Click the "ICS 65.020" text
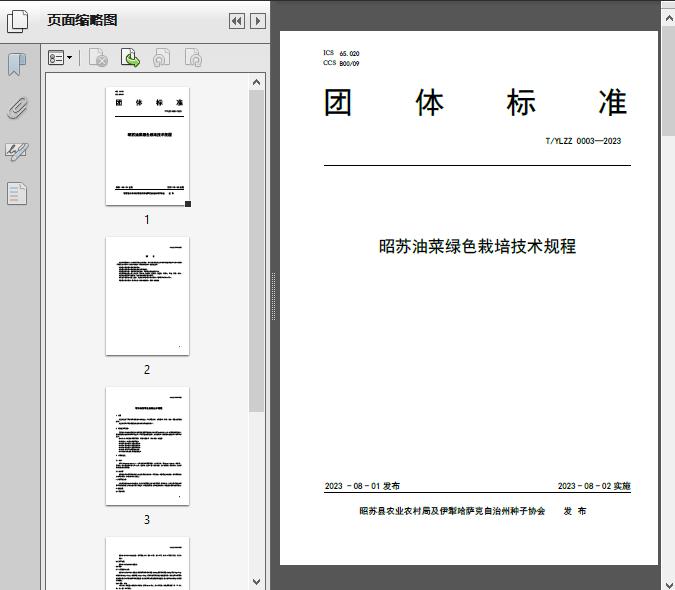The image size is (675, 590). 341,53
